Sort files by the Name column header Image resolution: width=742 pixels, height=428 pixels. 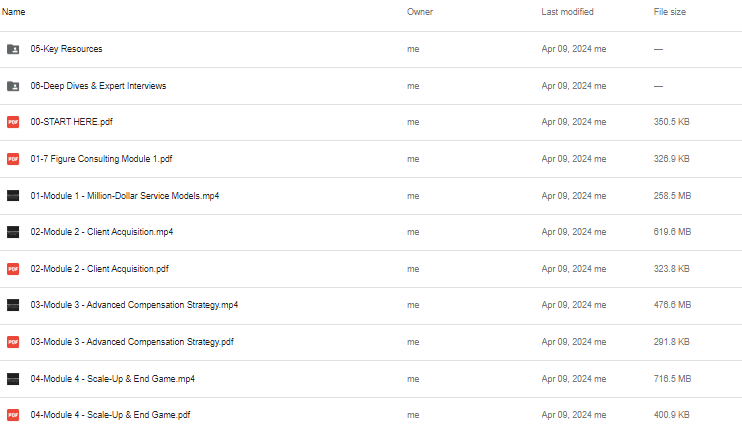[13, 12]
